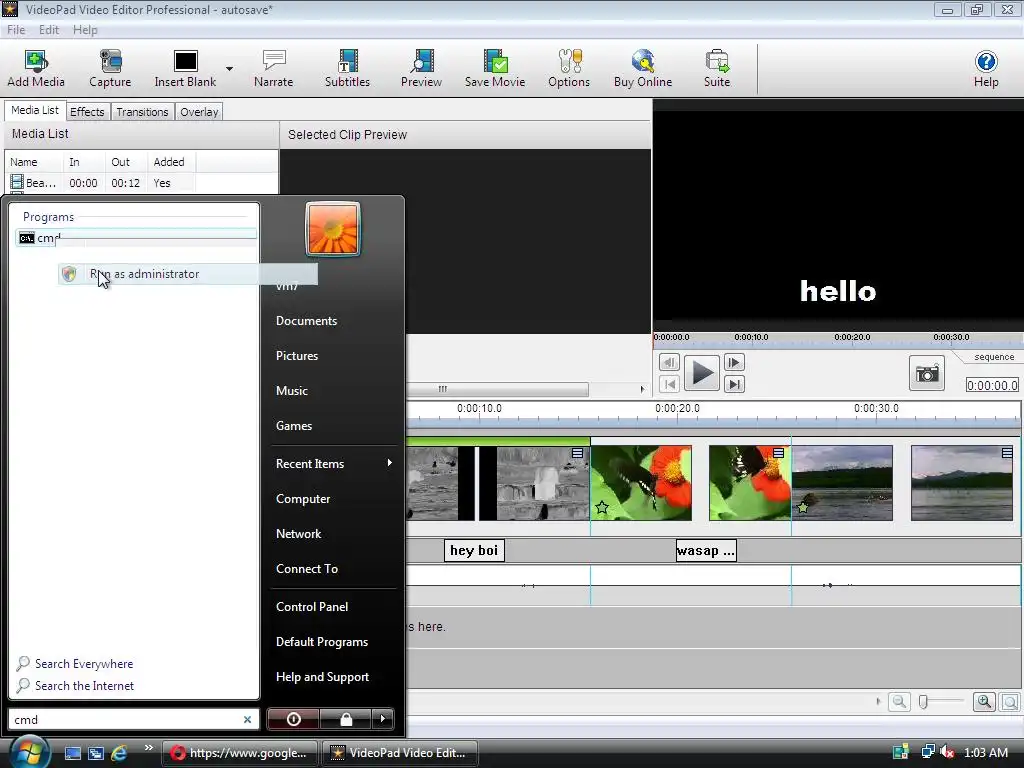Open the Options dialog
The image size is (1024, 768).
(569, 68)
